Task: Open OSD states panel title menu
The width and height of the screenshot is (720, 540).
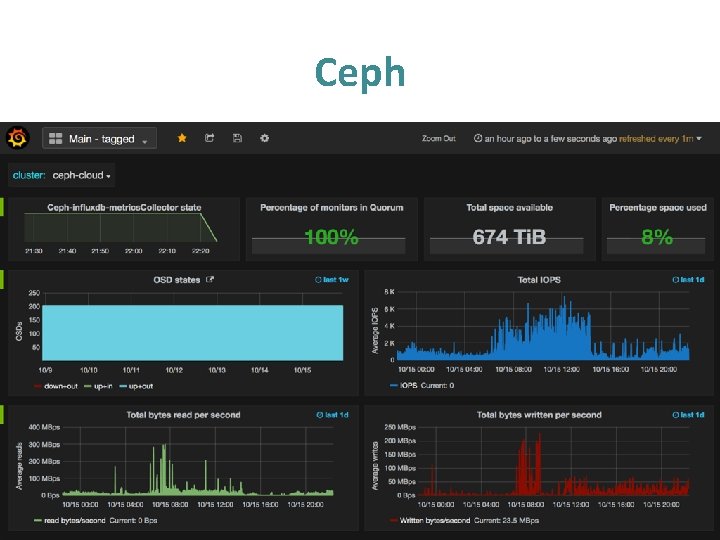Action: [x=176, y=280]
